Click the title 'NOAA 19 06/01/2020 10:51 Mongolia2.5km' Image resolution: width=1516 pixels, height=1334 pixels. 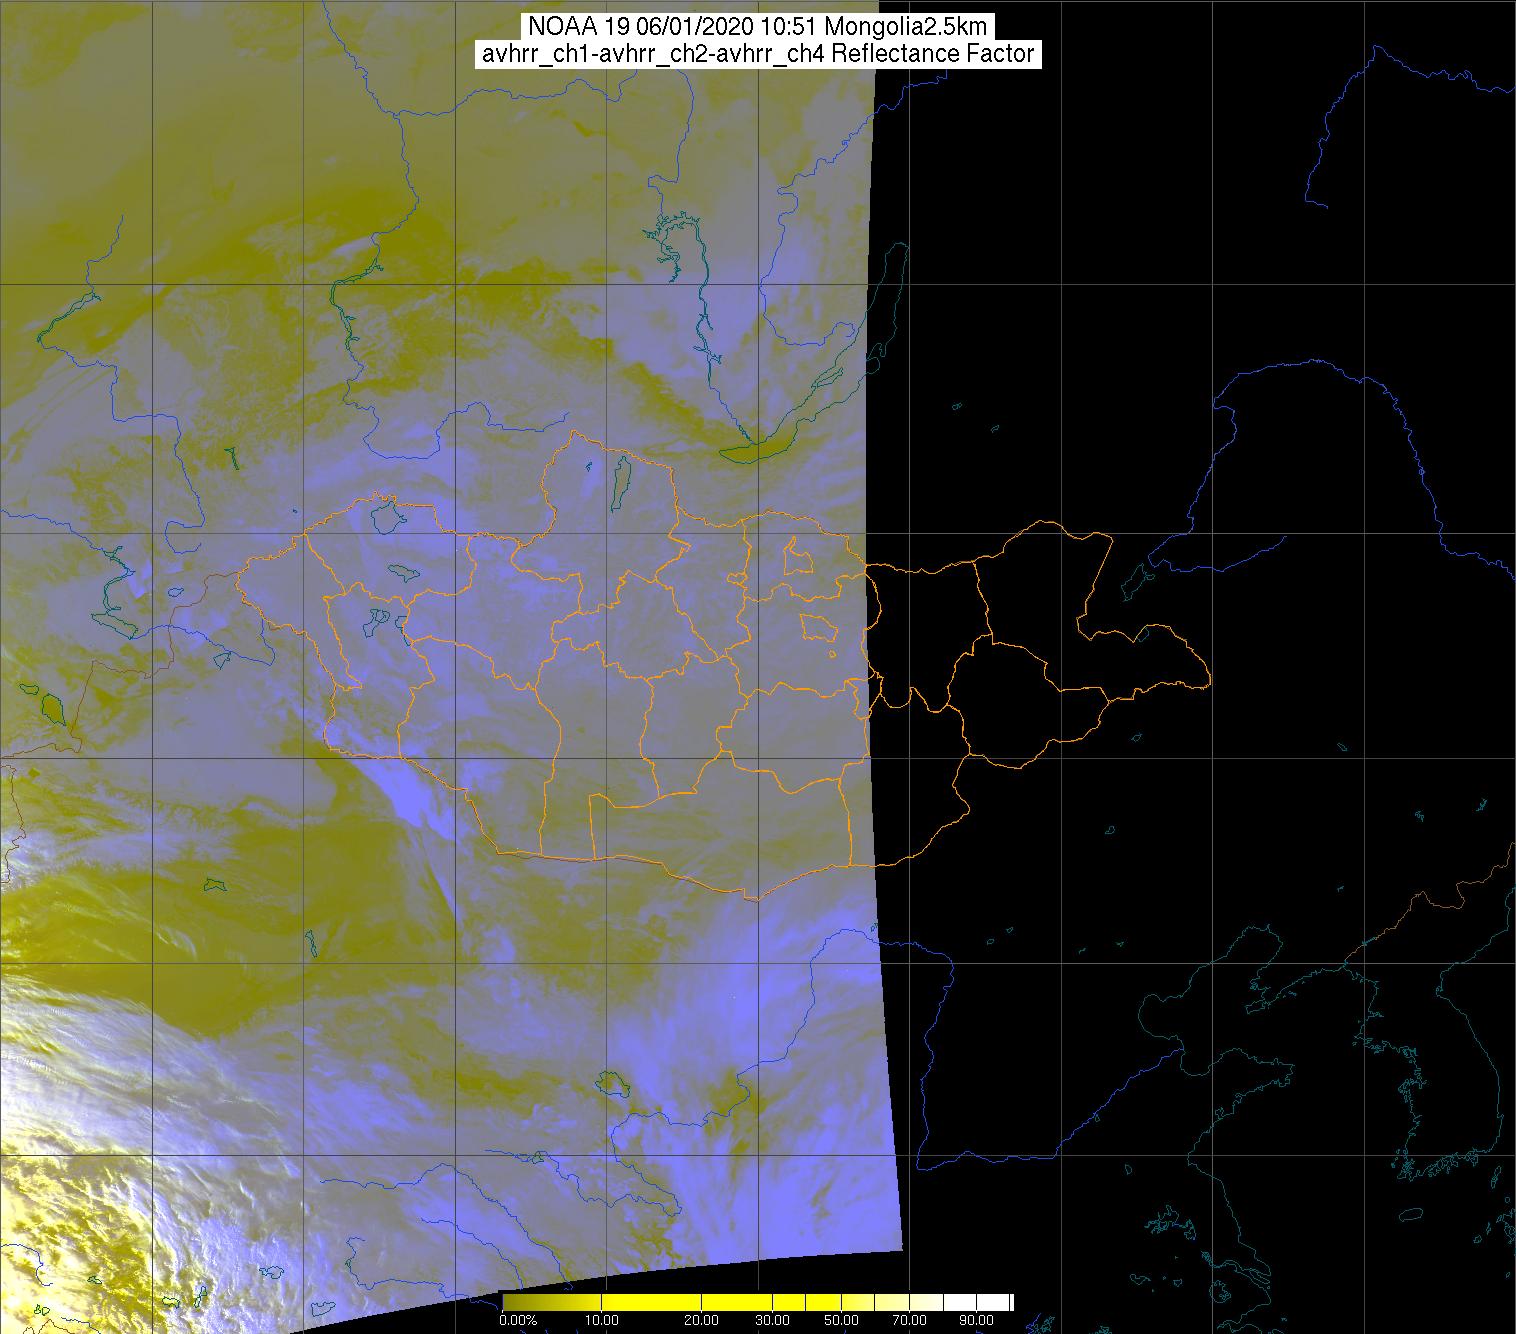click(x=756, y=26)
